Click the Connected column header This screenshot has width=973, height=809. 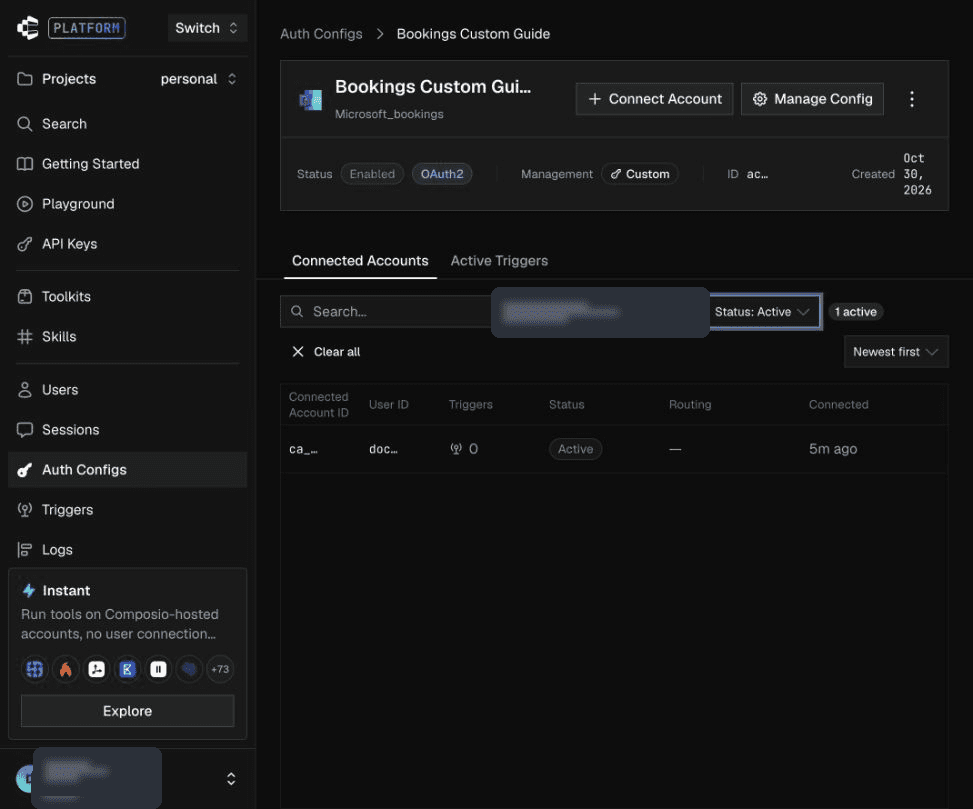pos(838,404)
